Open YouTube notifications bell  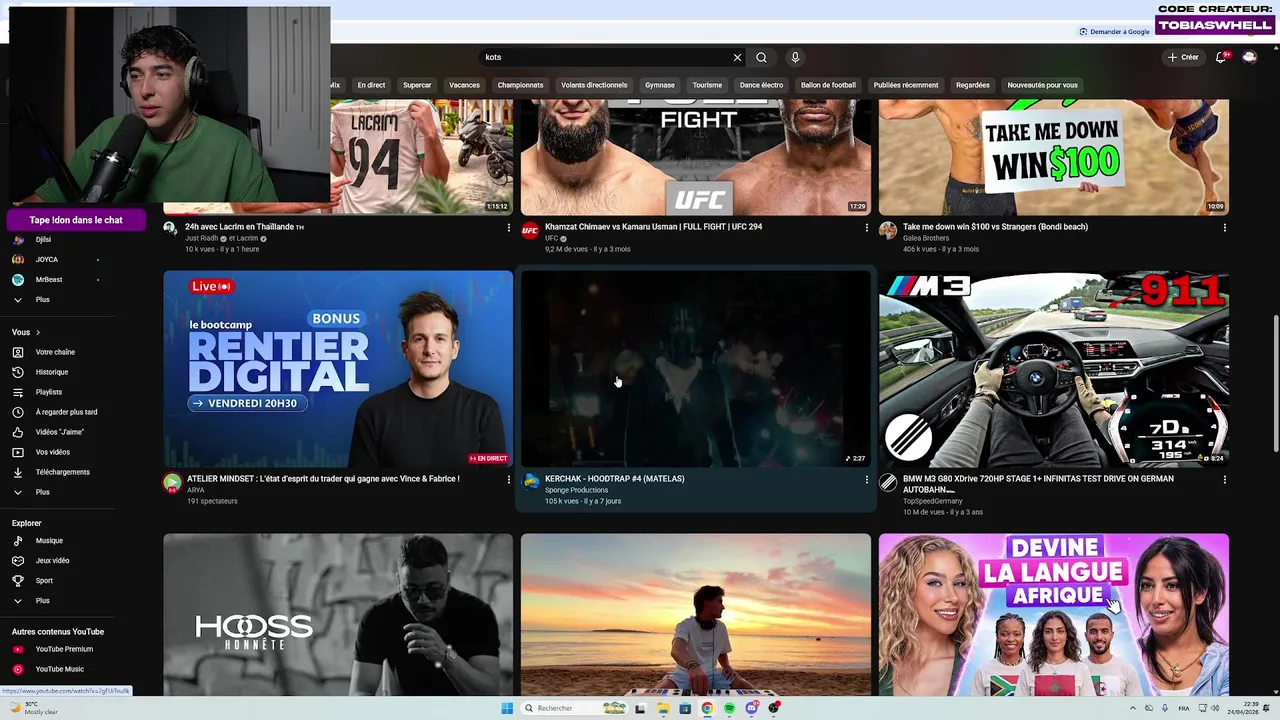pyautogui.click(x=1221, y=57)
